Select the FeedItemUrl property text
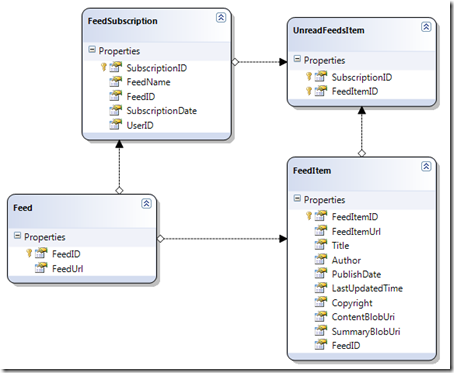 356,231
